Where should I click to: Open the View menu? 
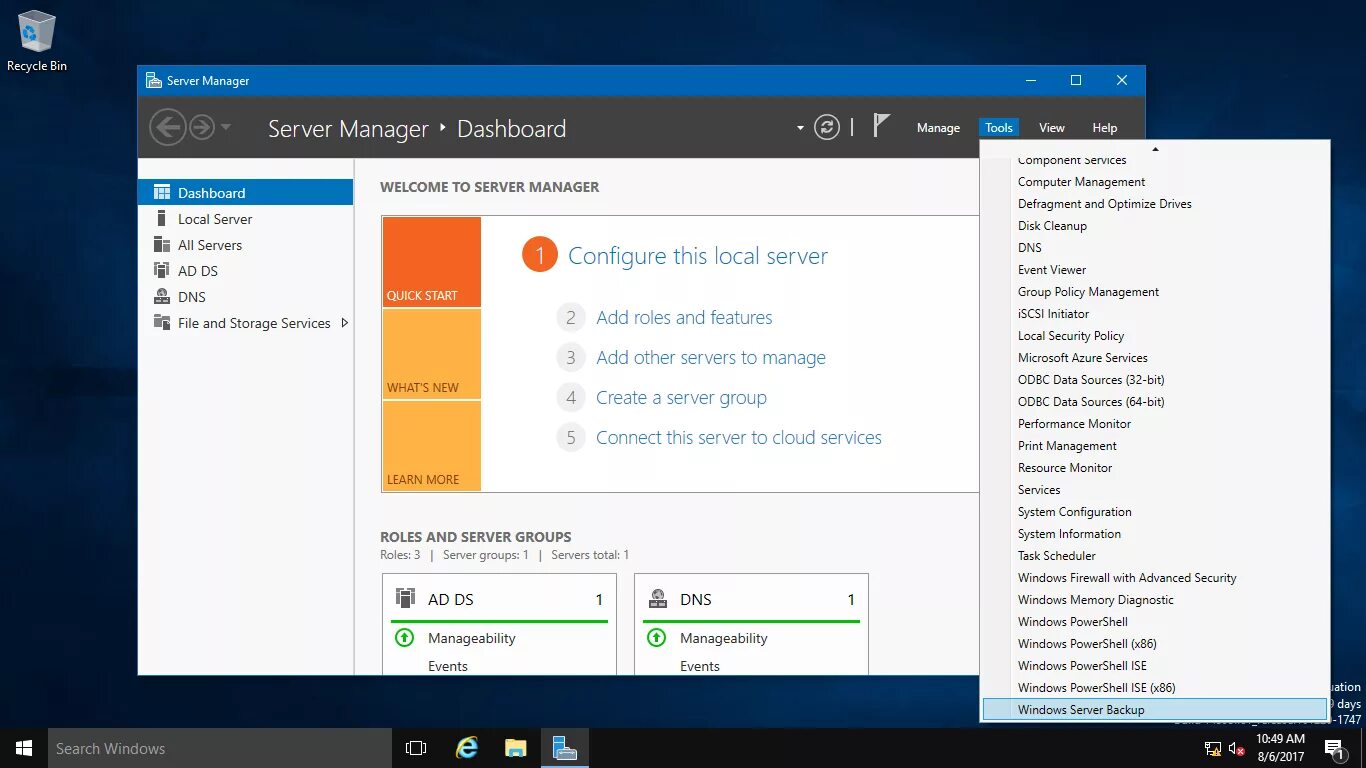[x=1052, y=128]
